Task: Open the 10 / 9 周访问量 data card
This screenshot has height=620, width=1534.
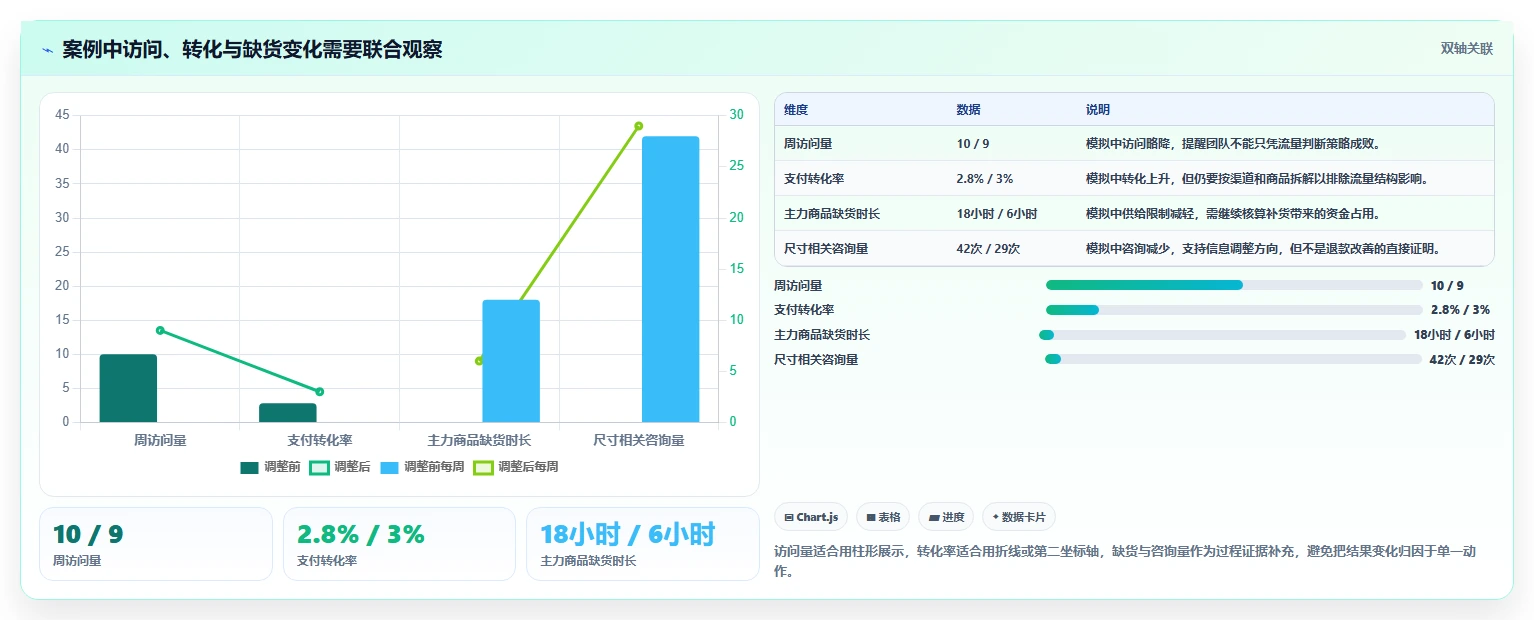Action: click(155, 544)
